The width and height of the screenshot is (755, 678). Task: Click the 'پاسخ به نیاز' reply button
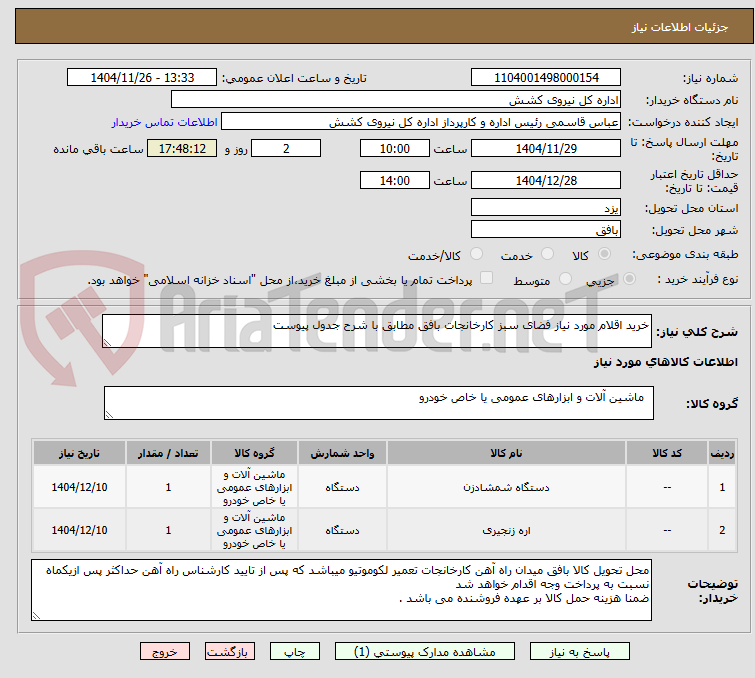580,652
